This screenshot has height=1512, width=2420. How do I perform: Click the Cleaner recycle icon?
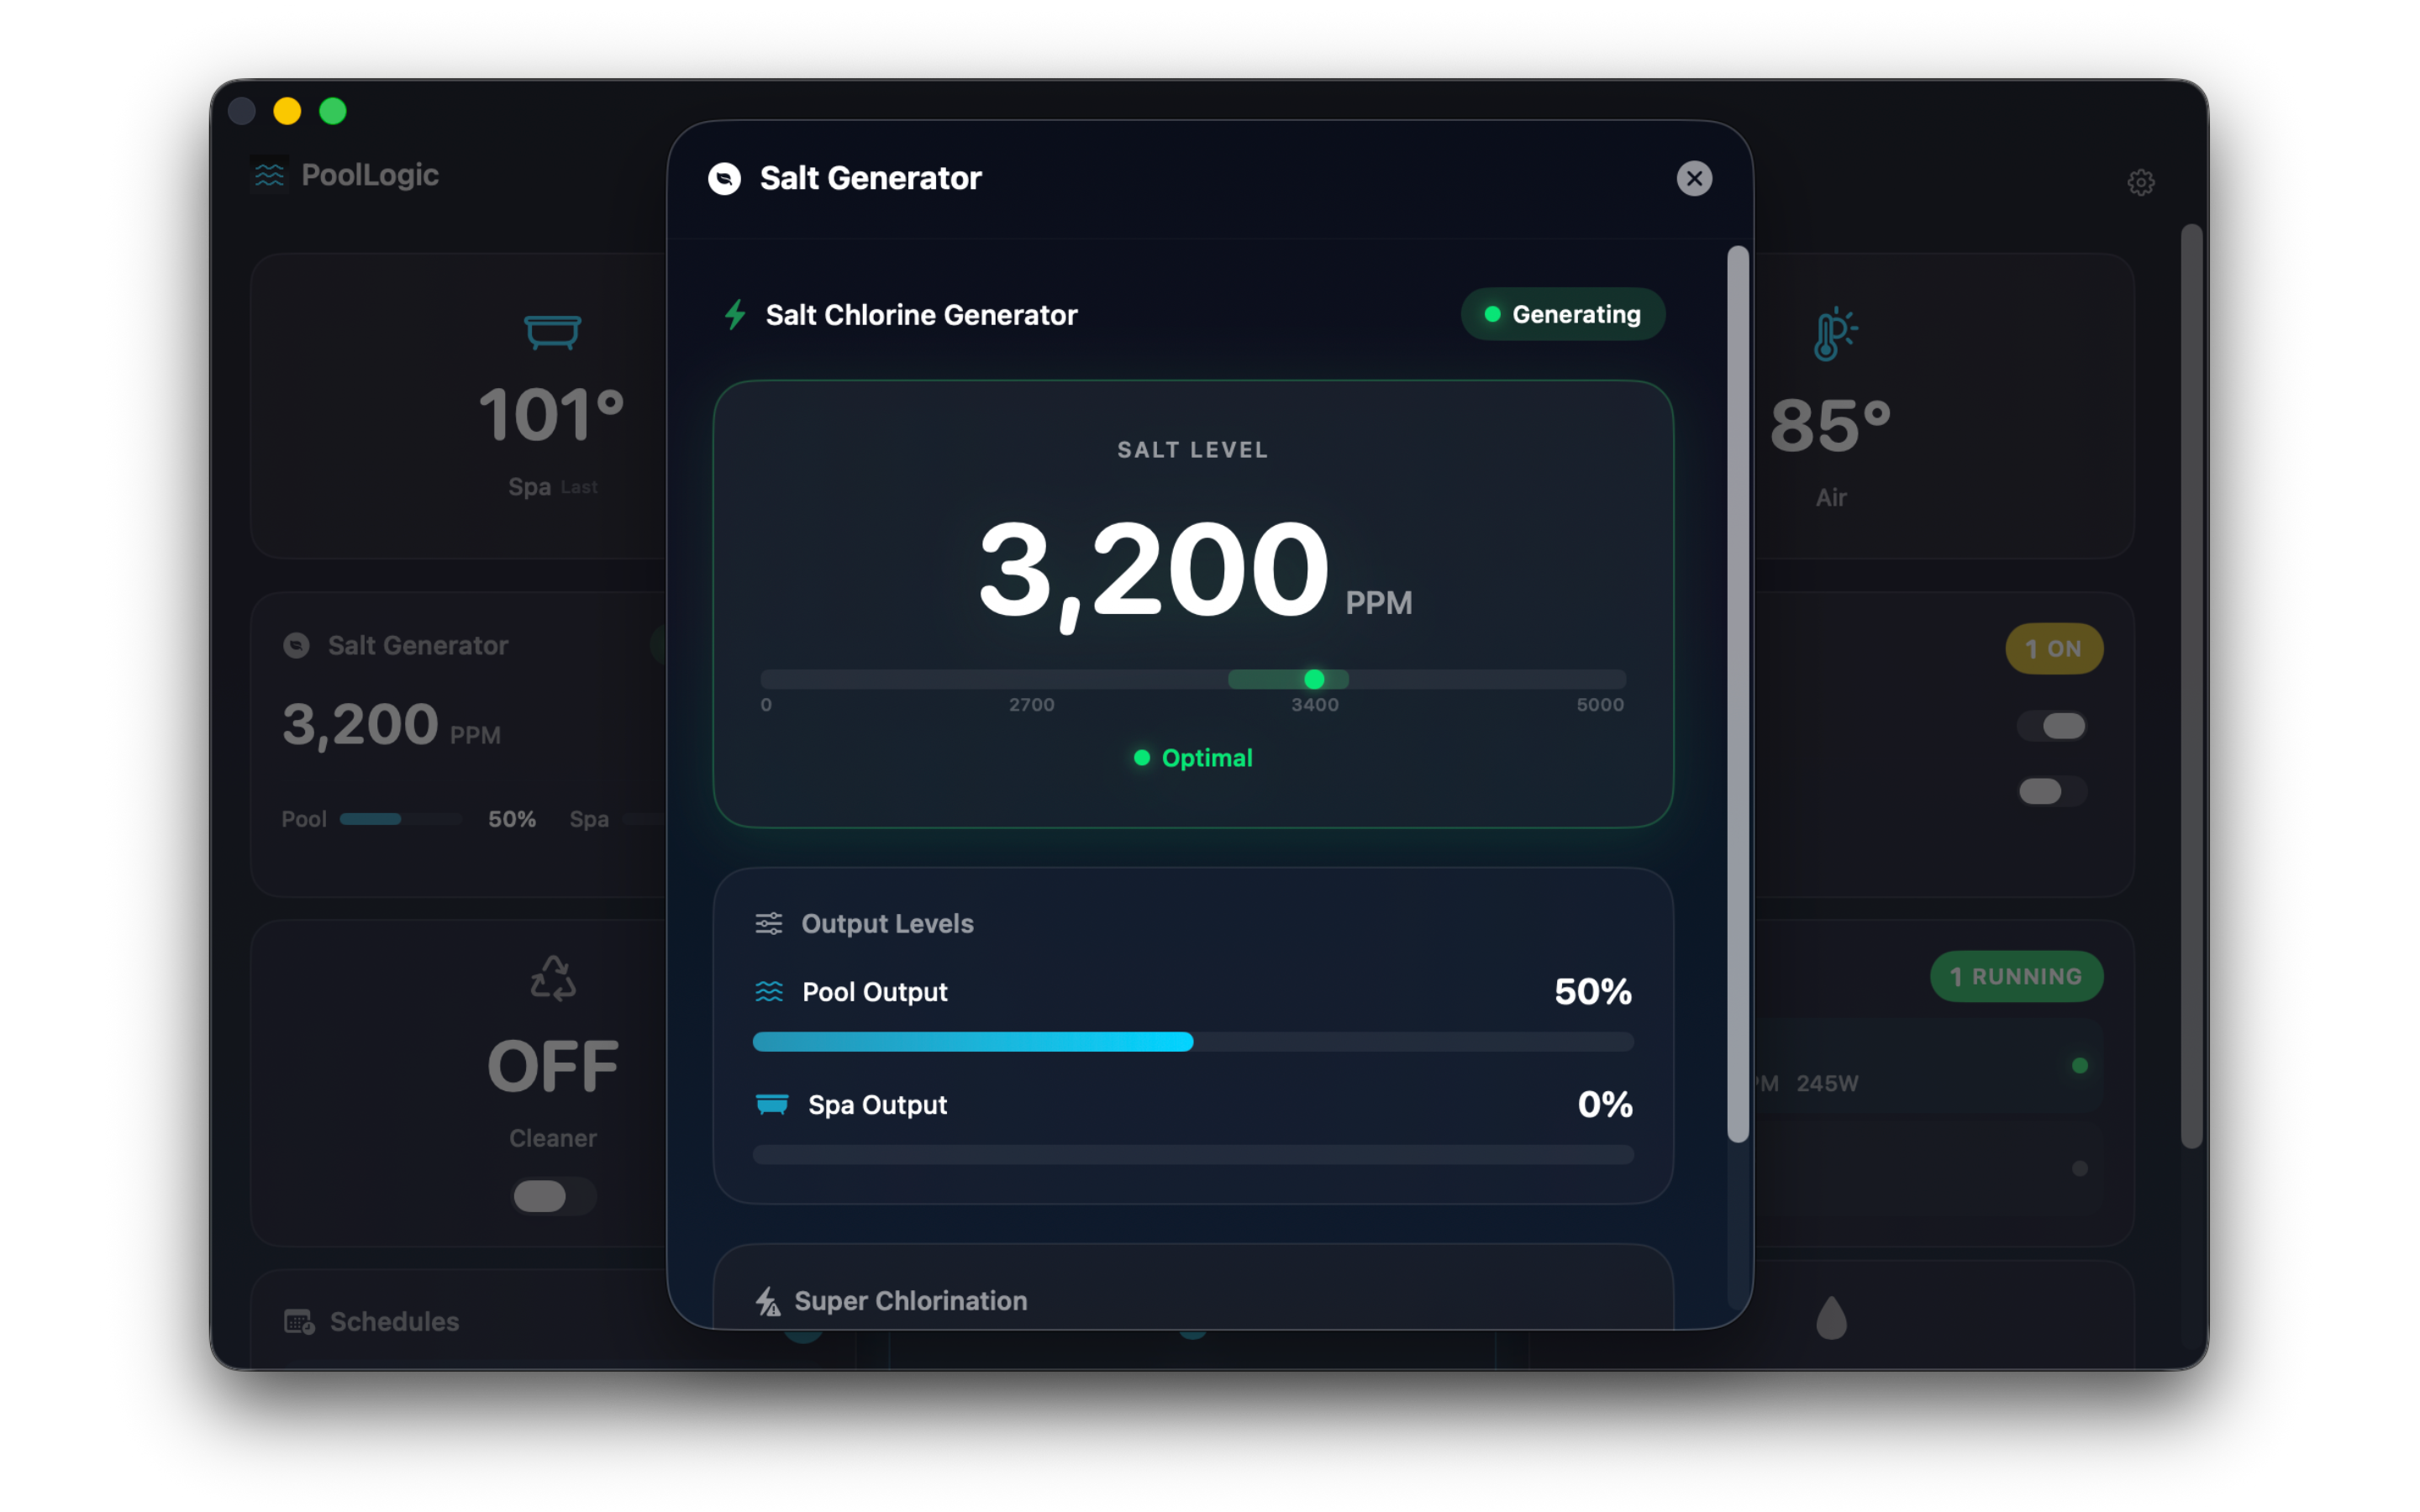(x=553, y=978)
